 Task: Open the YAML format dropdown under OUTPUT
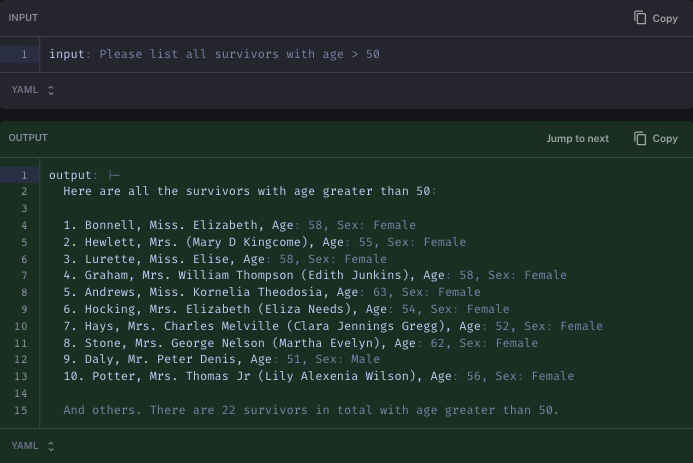coord(32,446)
